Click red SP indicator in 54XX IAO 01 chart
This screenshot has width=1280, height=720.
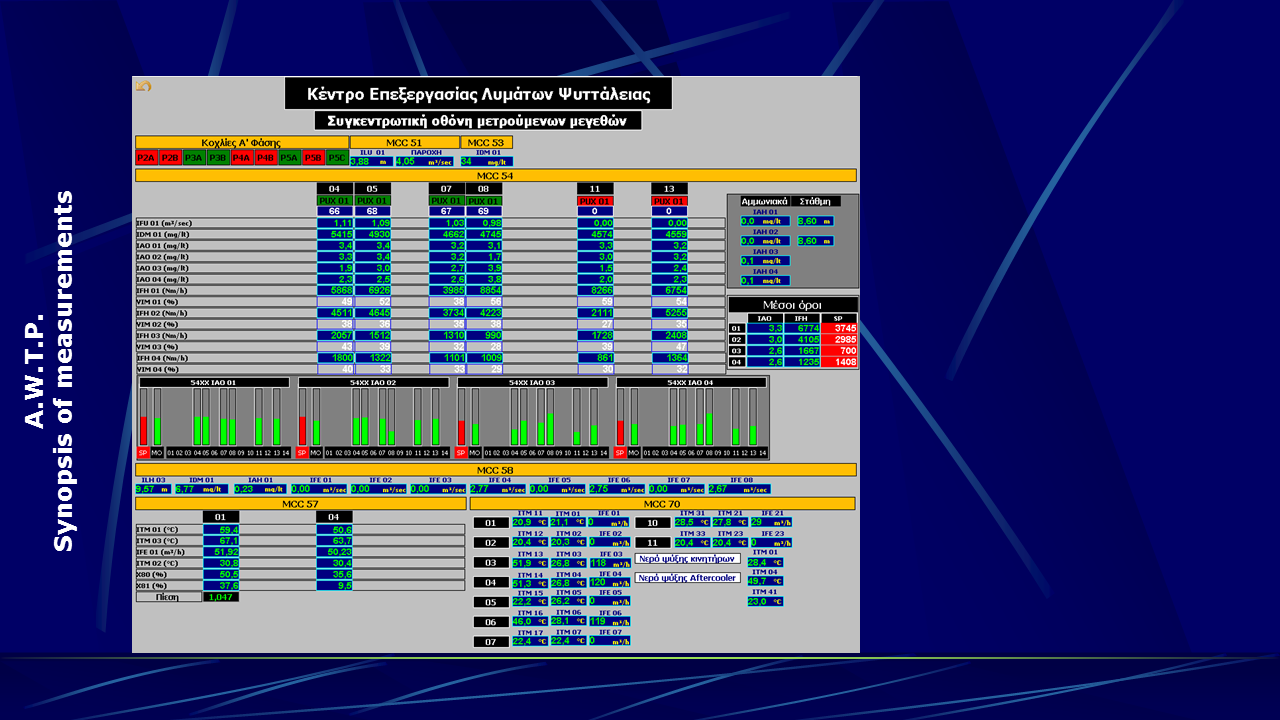(143, 453)
